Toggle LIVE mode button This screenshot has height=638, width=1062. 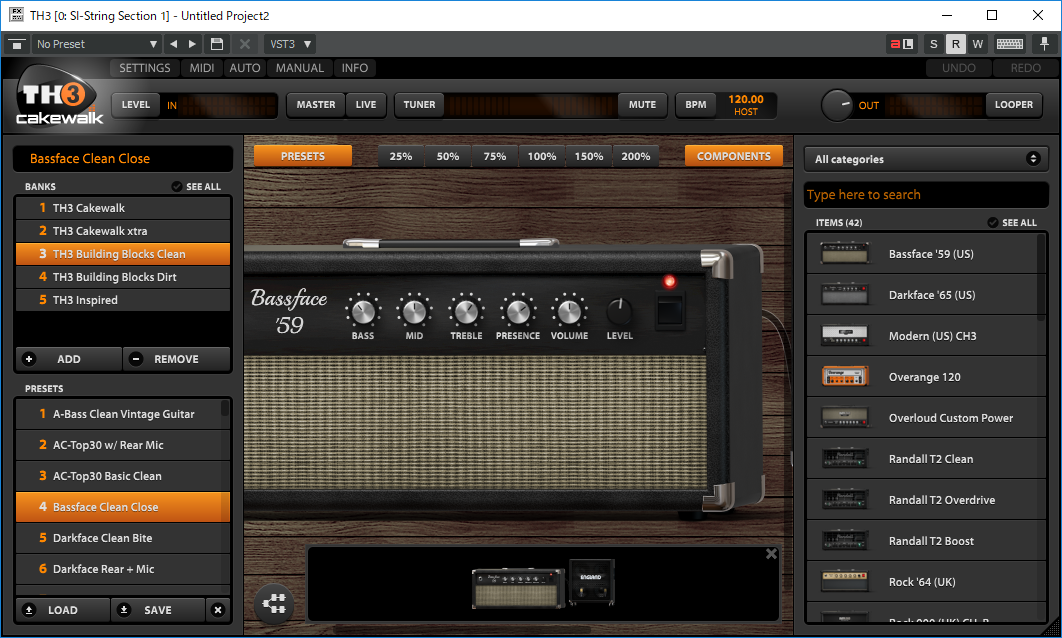pos(366,105)
